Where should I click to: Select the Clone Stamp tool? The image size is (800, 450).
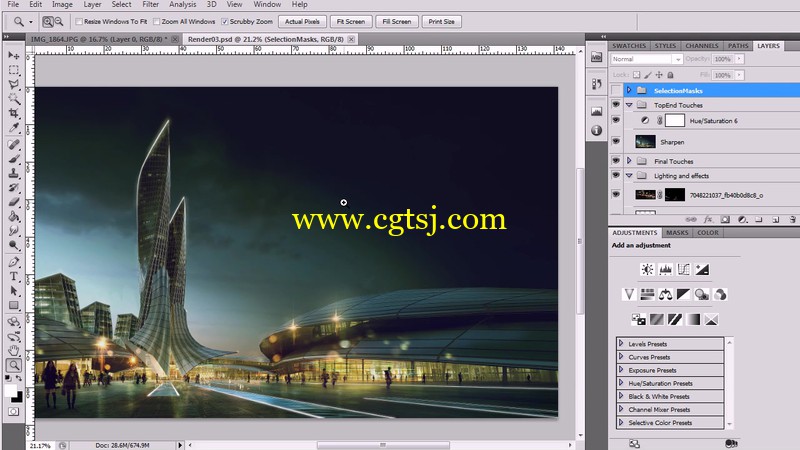coord(14,173)
